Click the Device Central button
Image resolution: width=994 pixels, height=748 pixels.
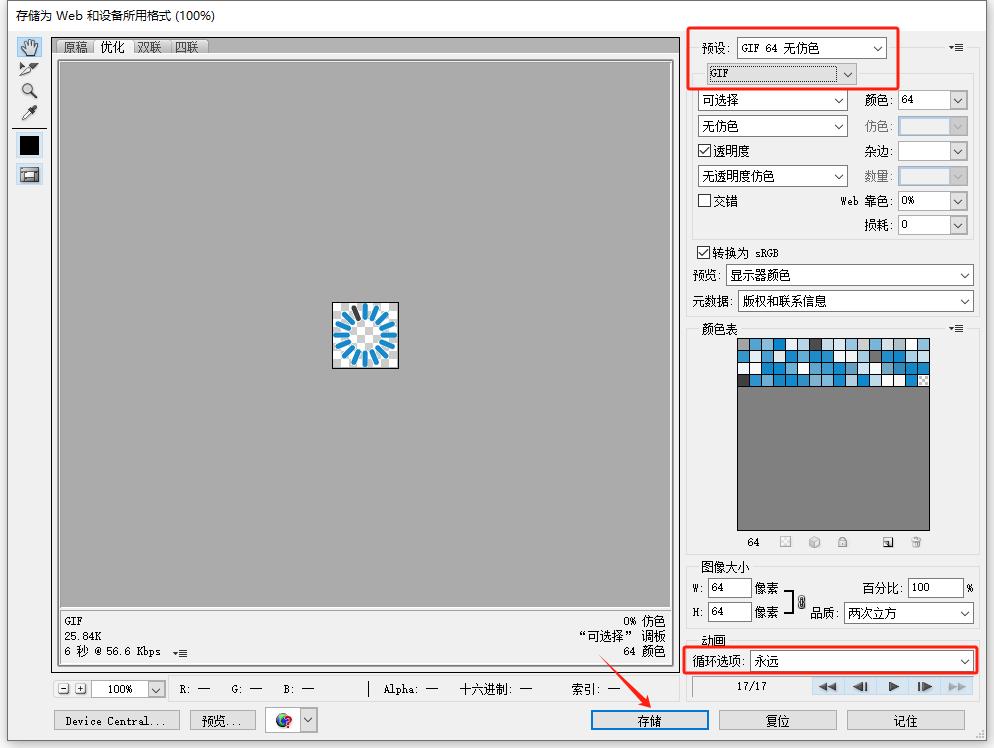tap(114, 720)
